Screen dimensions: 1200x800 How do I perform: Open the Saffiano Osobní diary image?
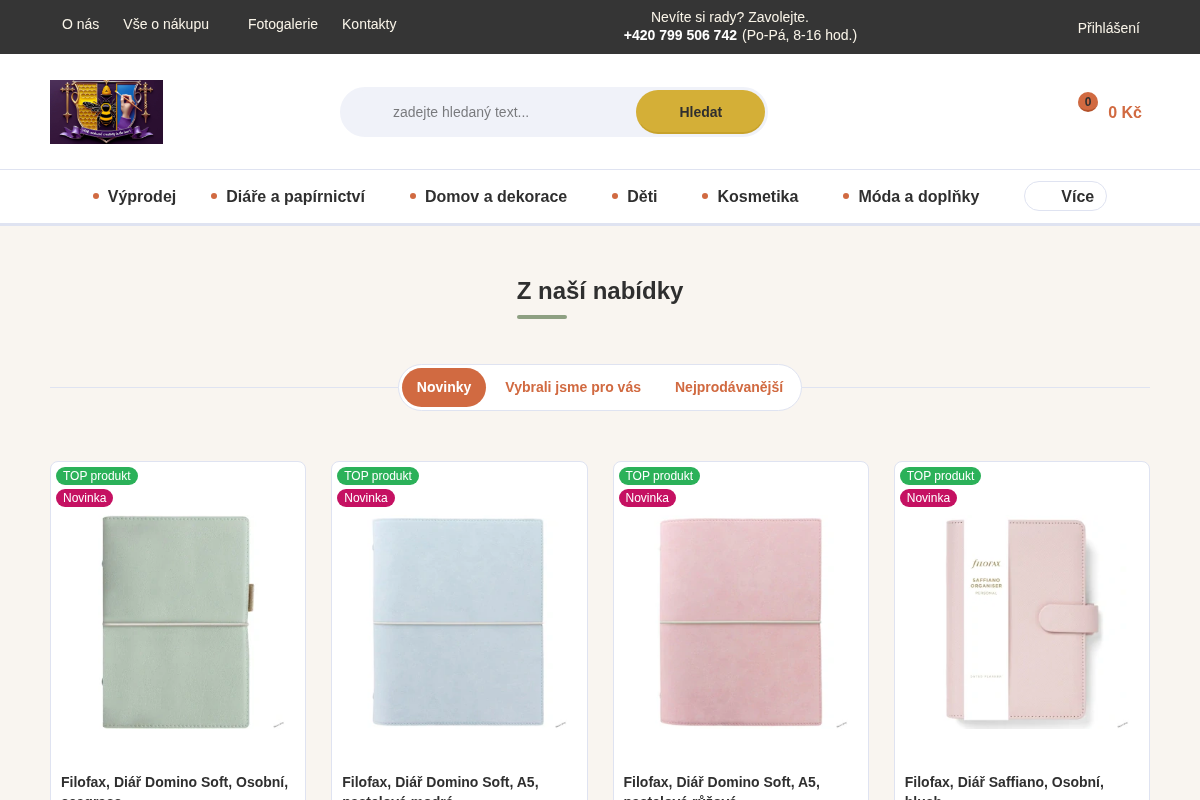(x=1022, y=620)
